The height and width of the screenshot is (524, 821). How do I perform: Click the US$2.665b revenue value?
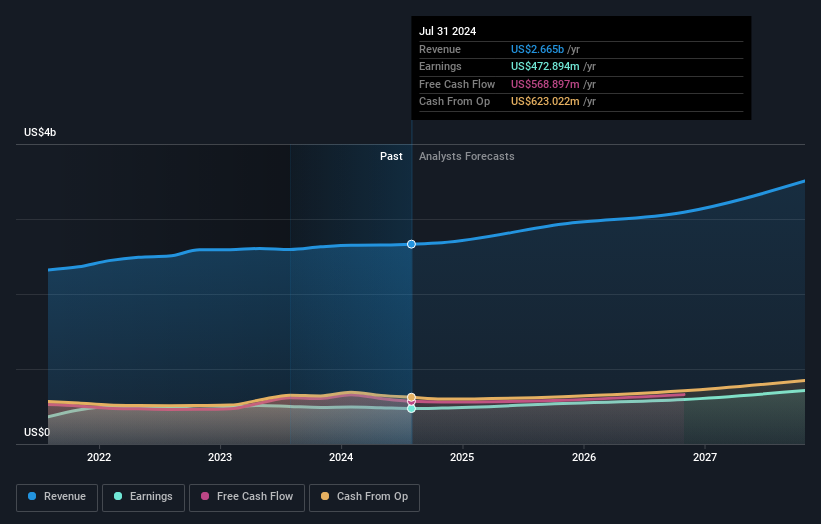[537, 49]
